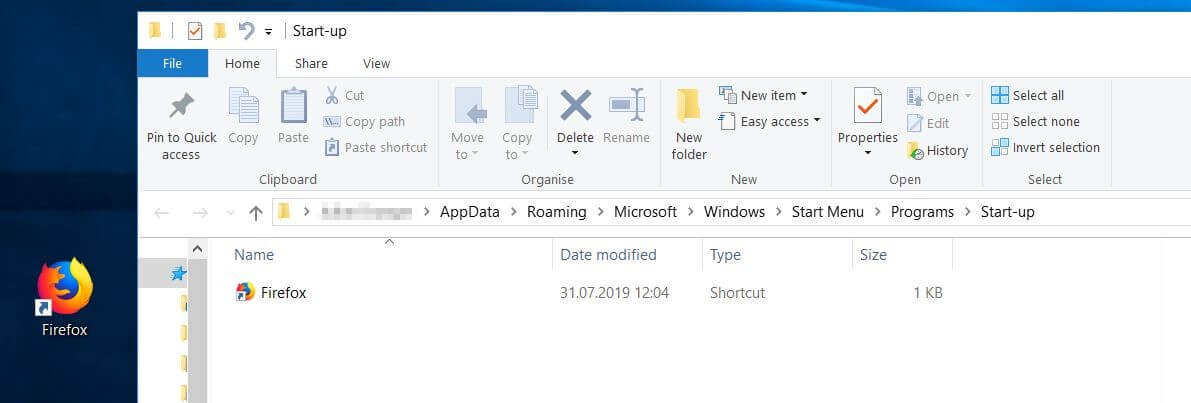The image size is (1191, 403).
Task: Choose Paste shortcut in the ribbon
Action: (375, 147)
